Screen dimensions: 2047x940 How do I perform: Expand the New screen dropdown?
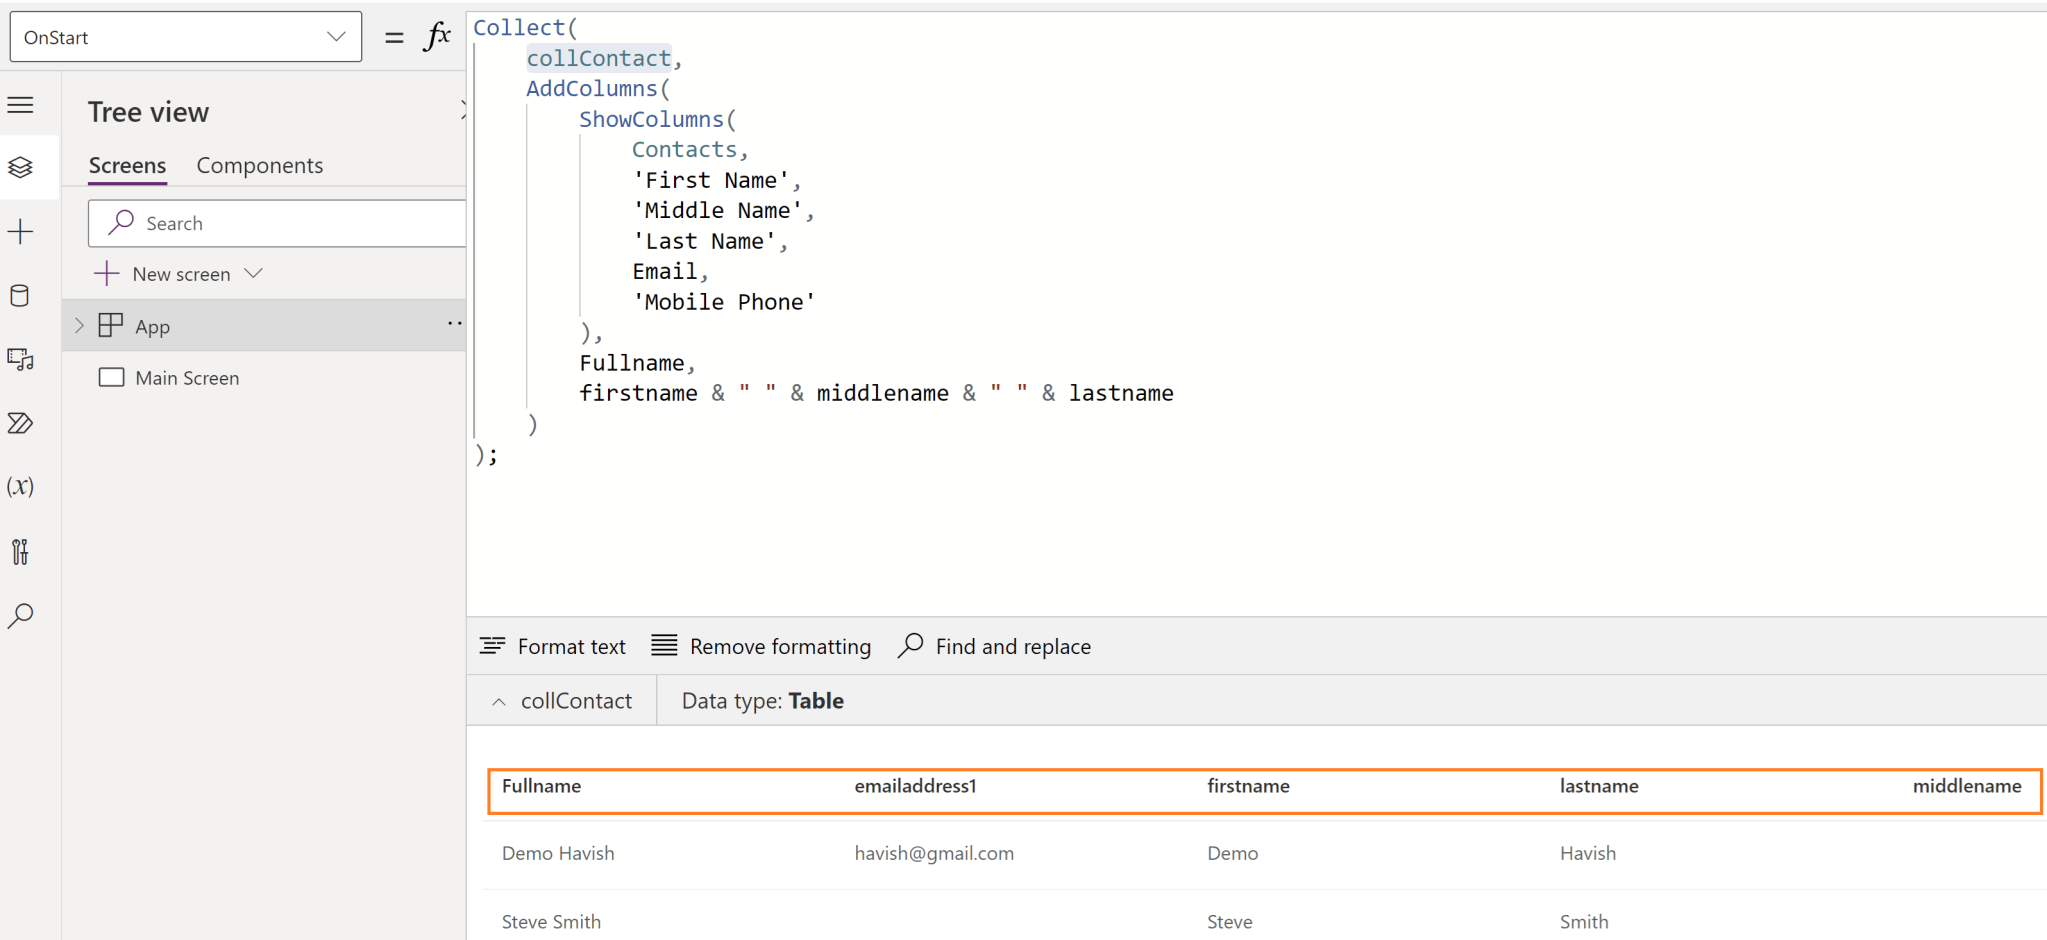253,273
